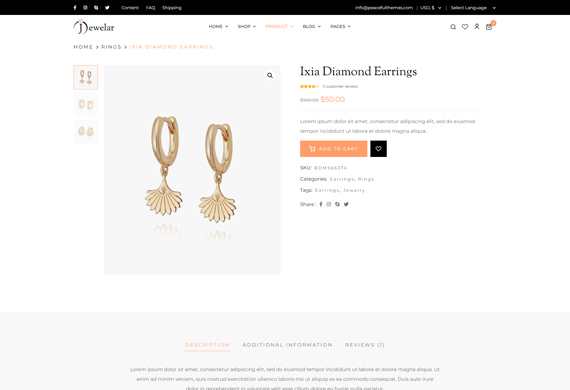Viewport: 570px width, 390px height.
Task: Zoom product image with magnifier icon
Action: (x=270, y=75)
